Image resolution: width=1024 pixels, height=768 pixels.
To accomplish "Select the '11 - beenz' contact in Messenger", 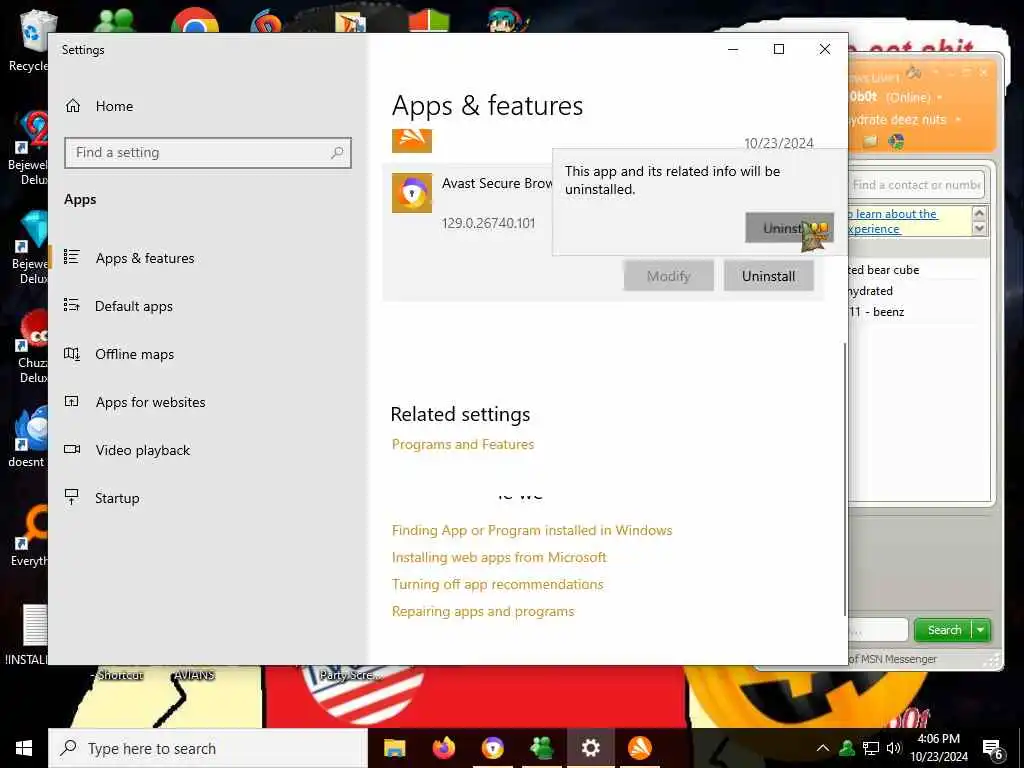I will coord(876,312).
